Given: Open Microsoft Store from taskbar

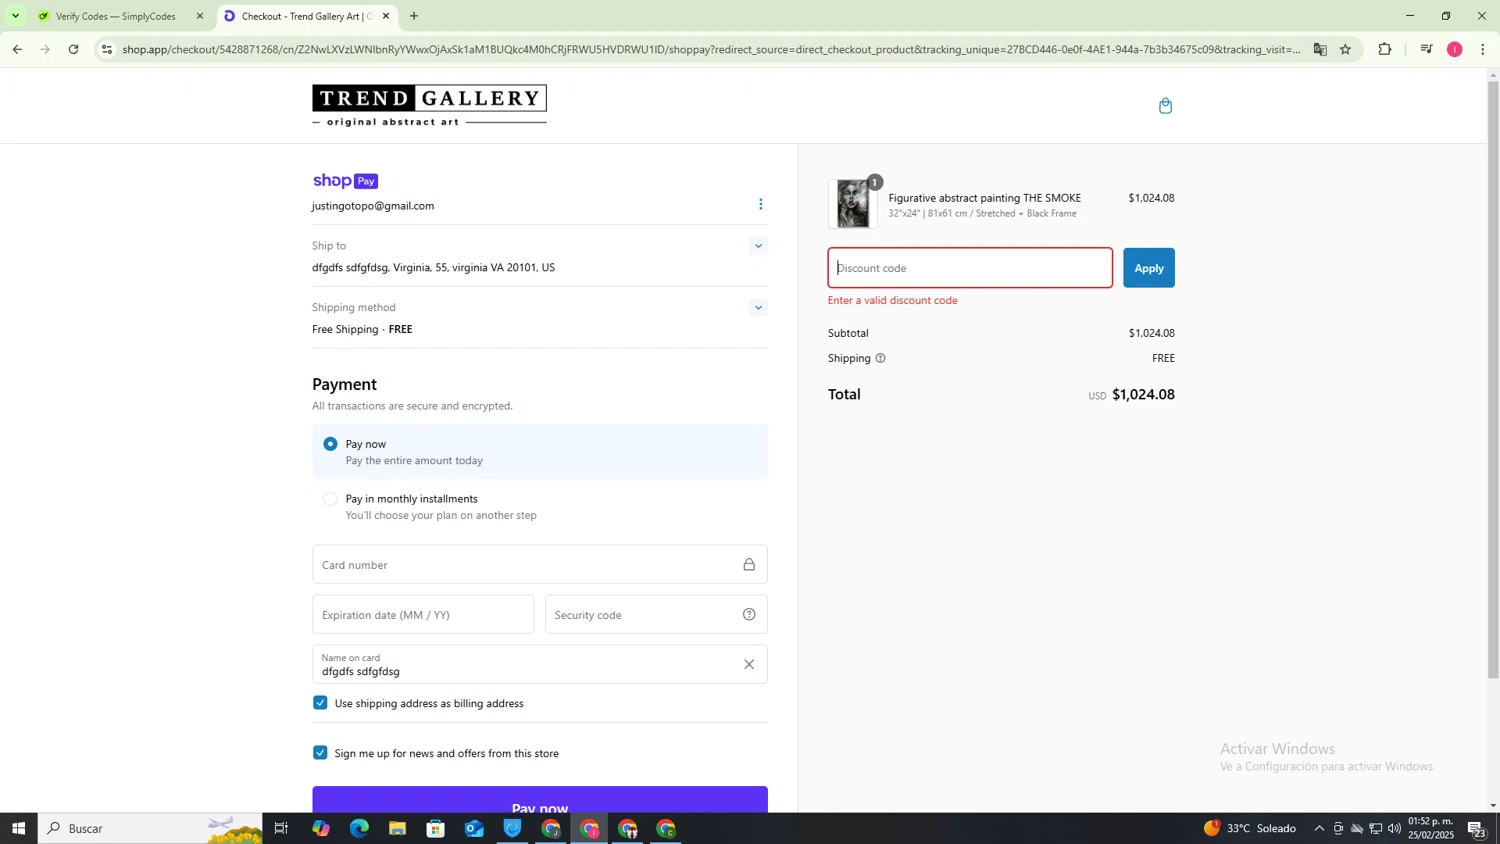Looking at the screenshot, I should click(x=435, y=829).
